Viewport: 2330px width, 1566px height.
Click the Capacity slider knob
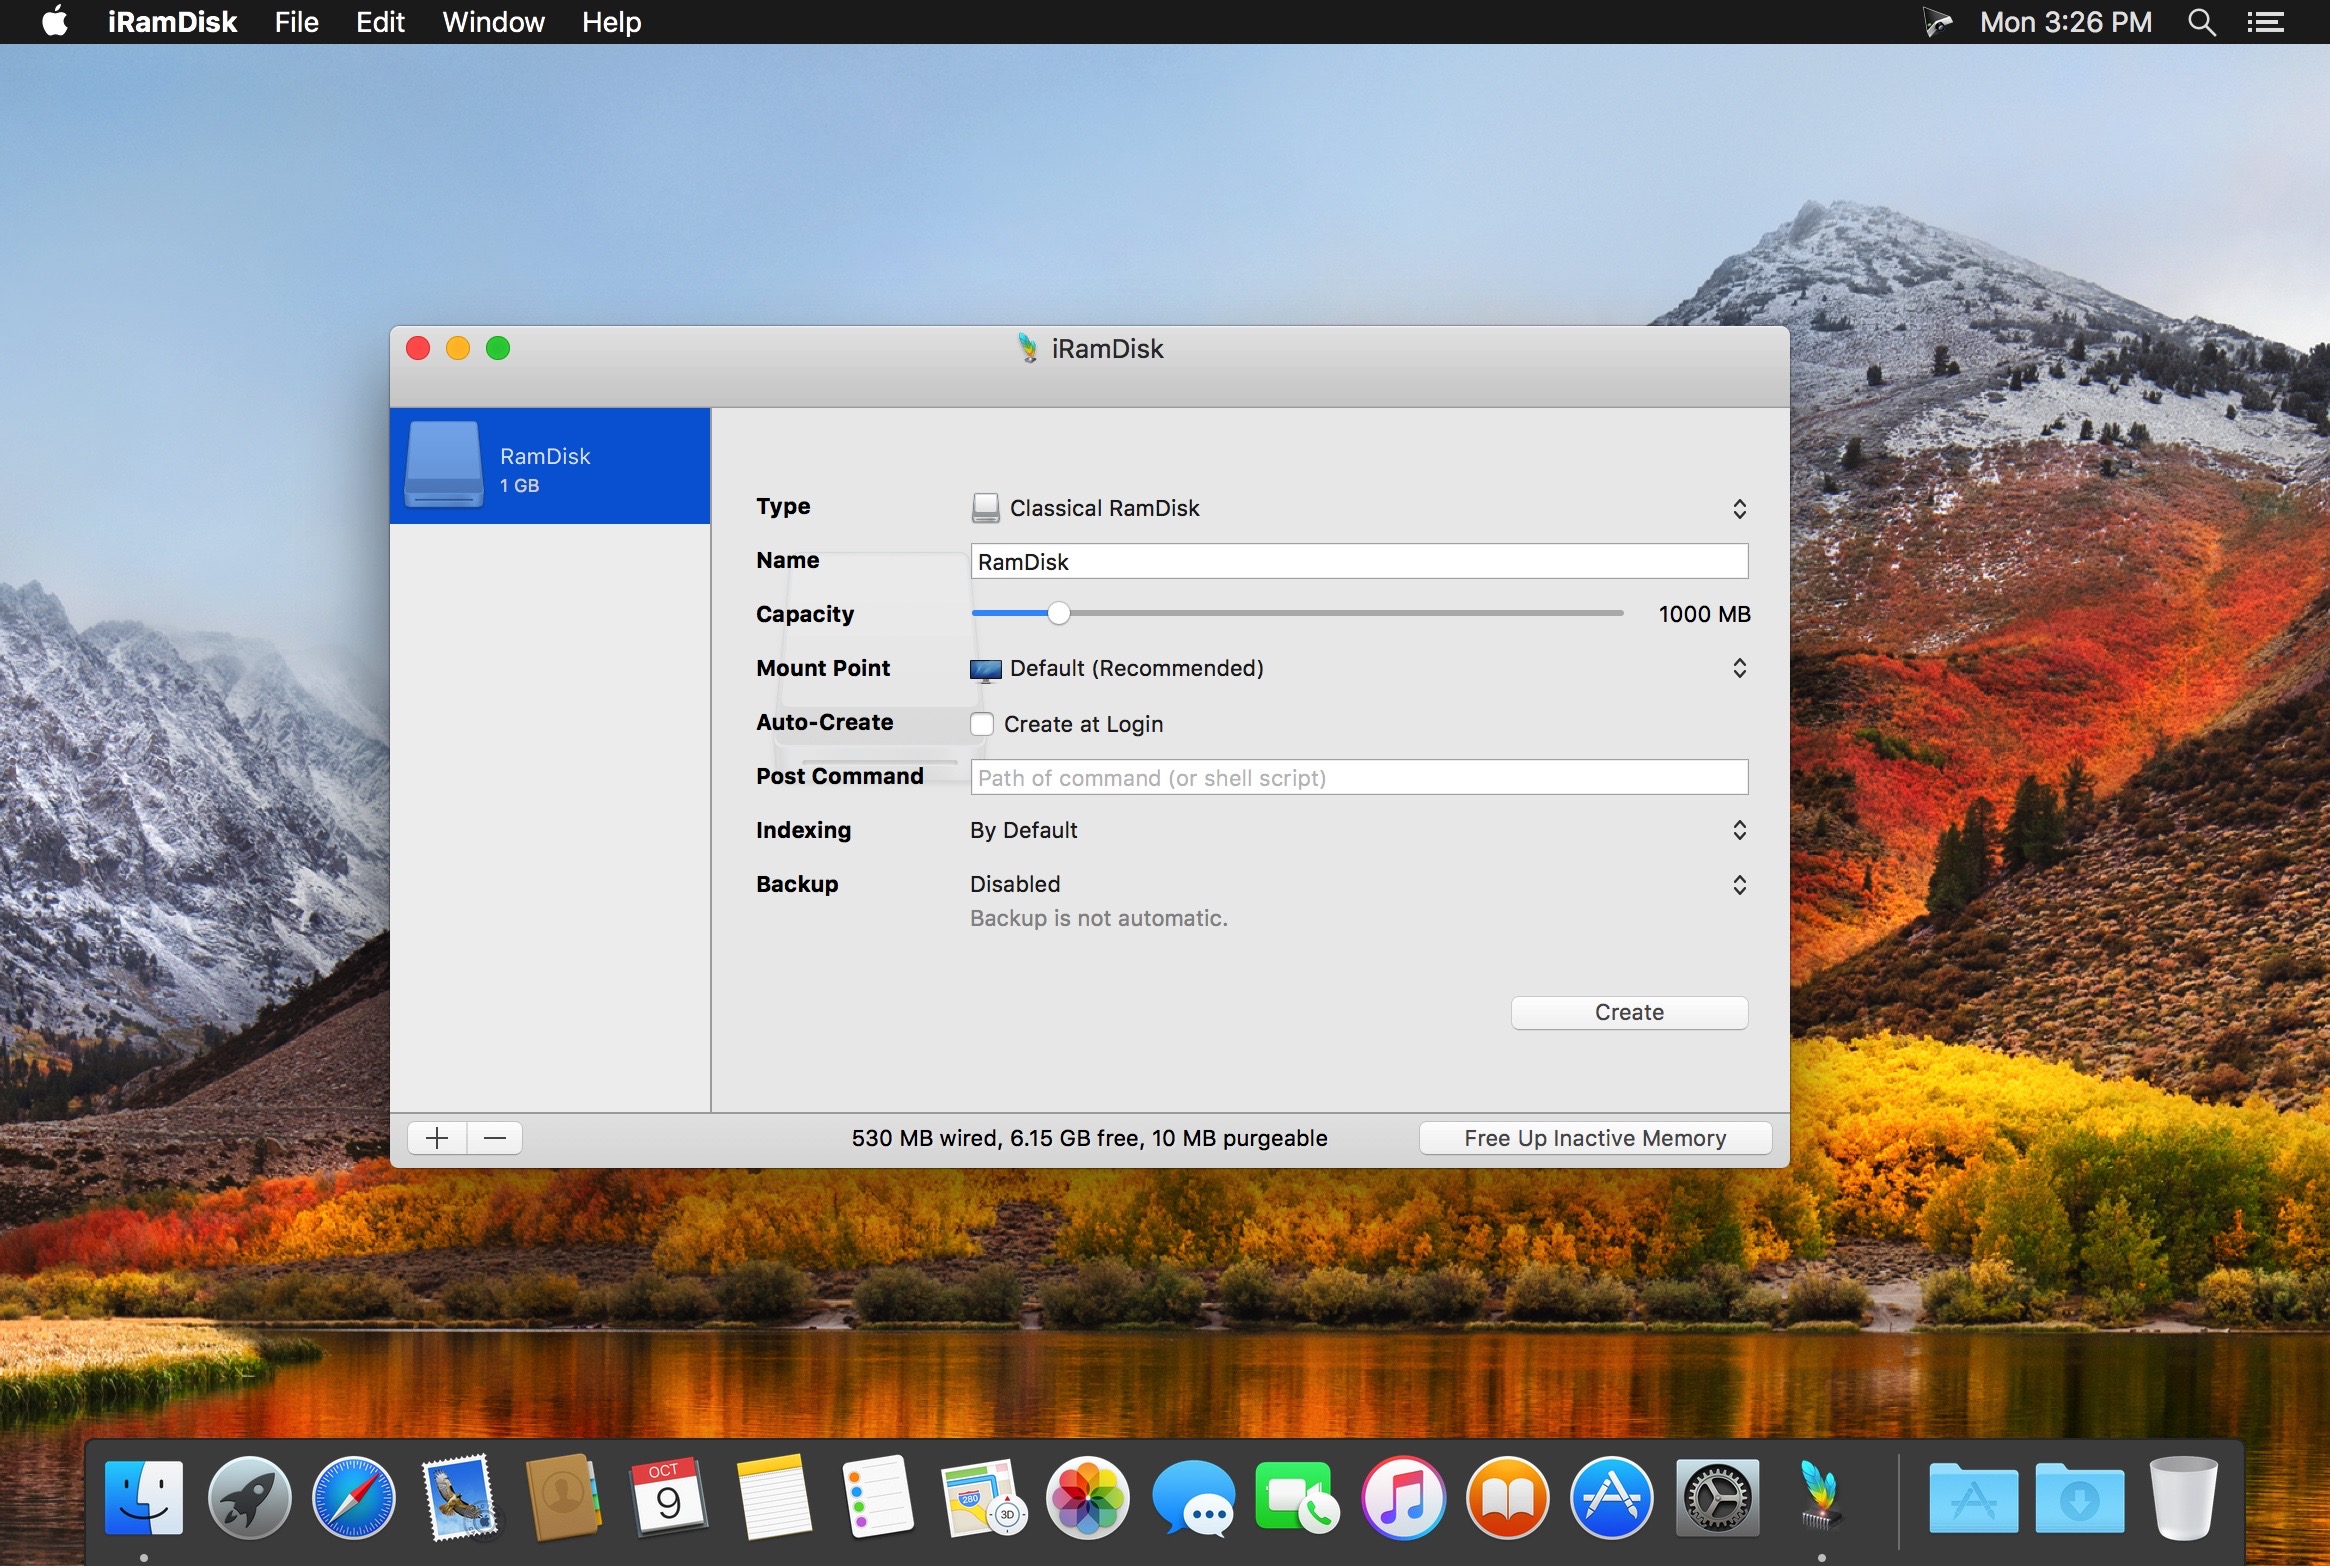pos(1059,613)
